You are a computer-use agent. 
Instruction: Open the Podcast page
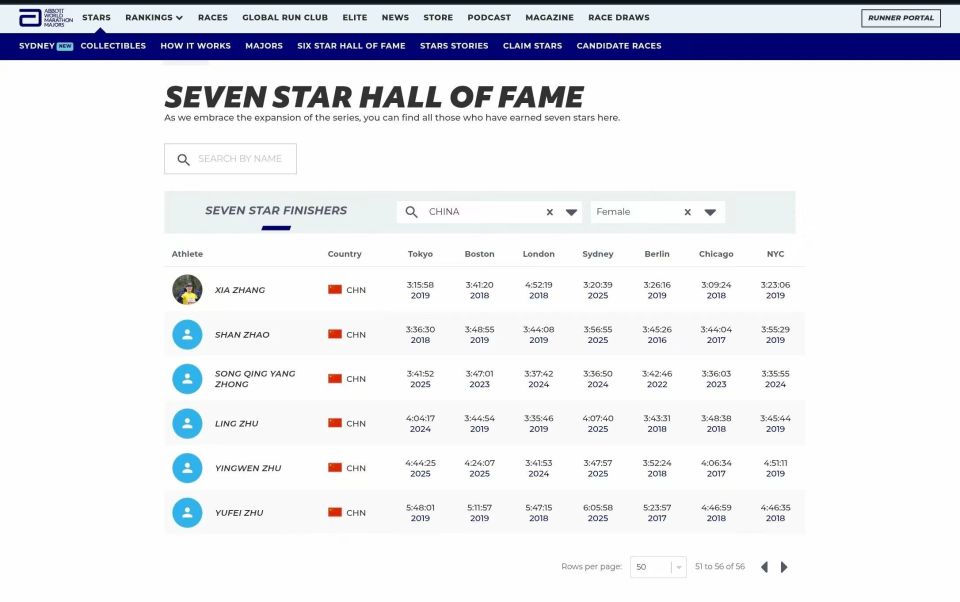(489, 18)
